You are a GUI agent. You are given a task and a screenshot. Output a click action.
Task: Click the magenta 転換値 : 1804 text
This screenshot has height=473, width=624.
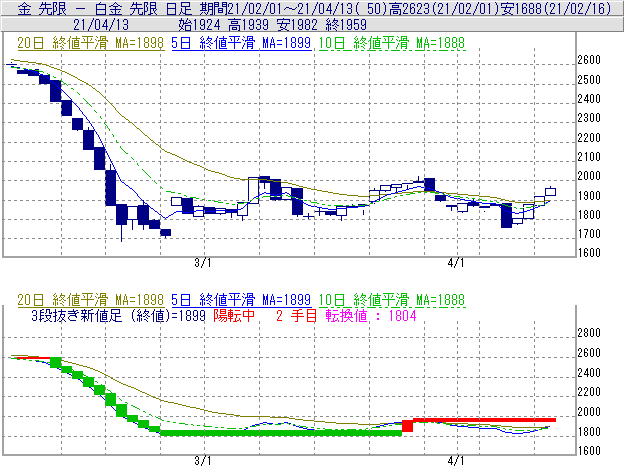pos(371,316)
